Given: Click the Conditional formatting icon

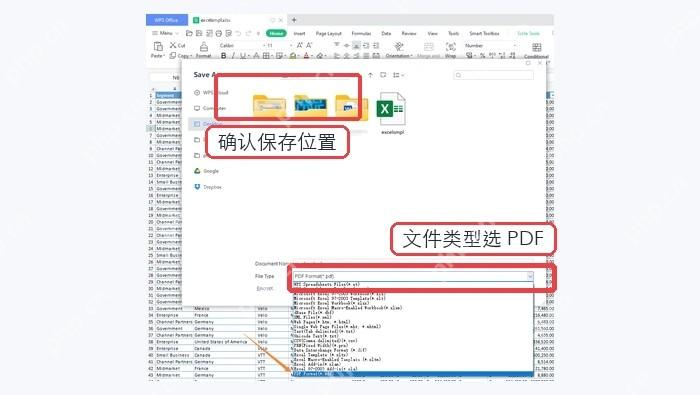Looking at the screenshot, I should pos(537,47).
